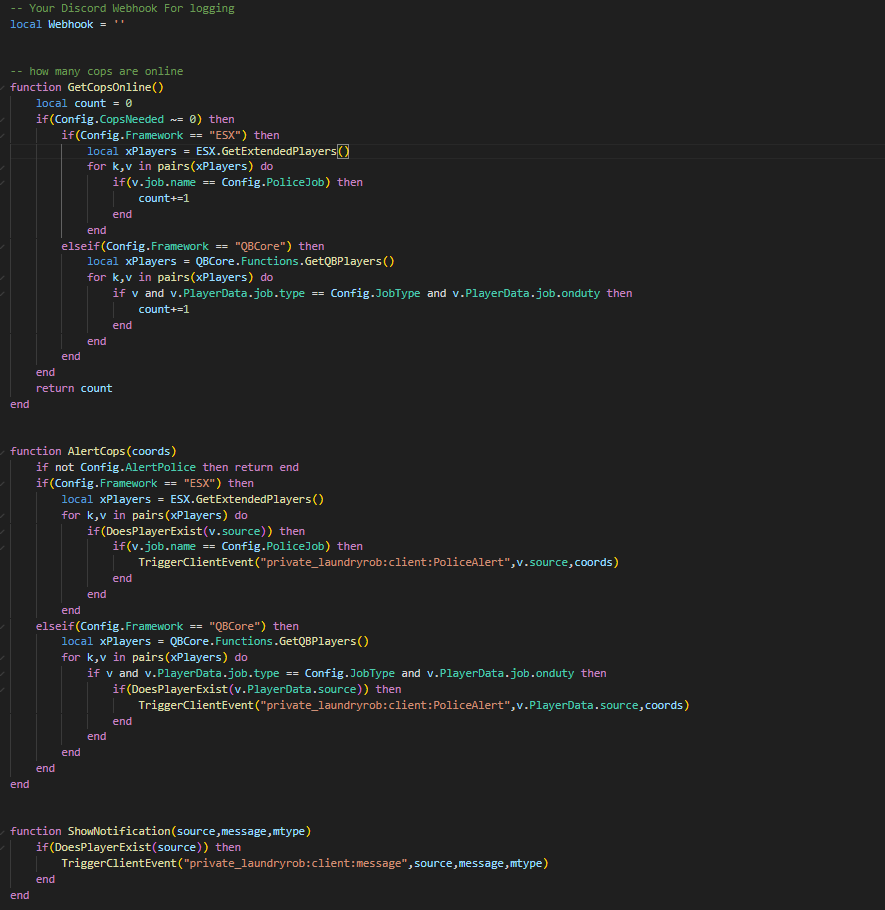Click the empty quotes assigned to Webhook

coord(119,24)
